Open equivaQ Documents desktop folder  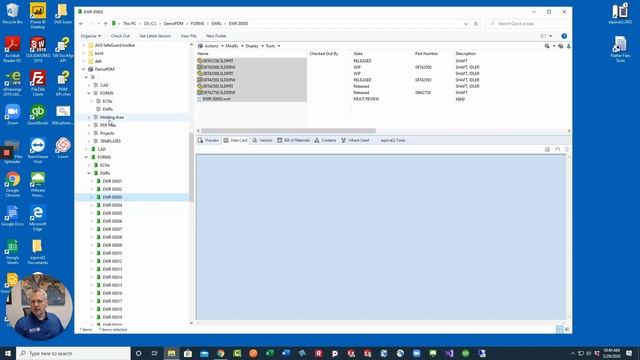pos(38,252)
